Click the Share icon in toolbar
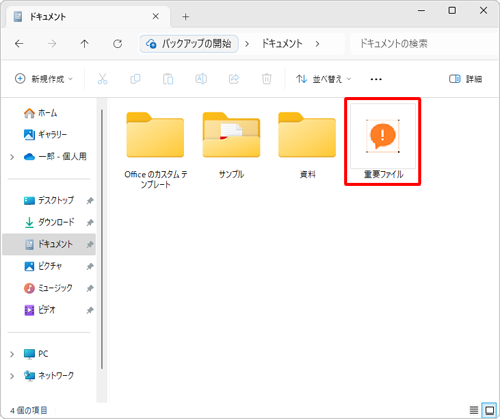The image size is (500, 419). tap(234, 79)
